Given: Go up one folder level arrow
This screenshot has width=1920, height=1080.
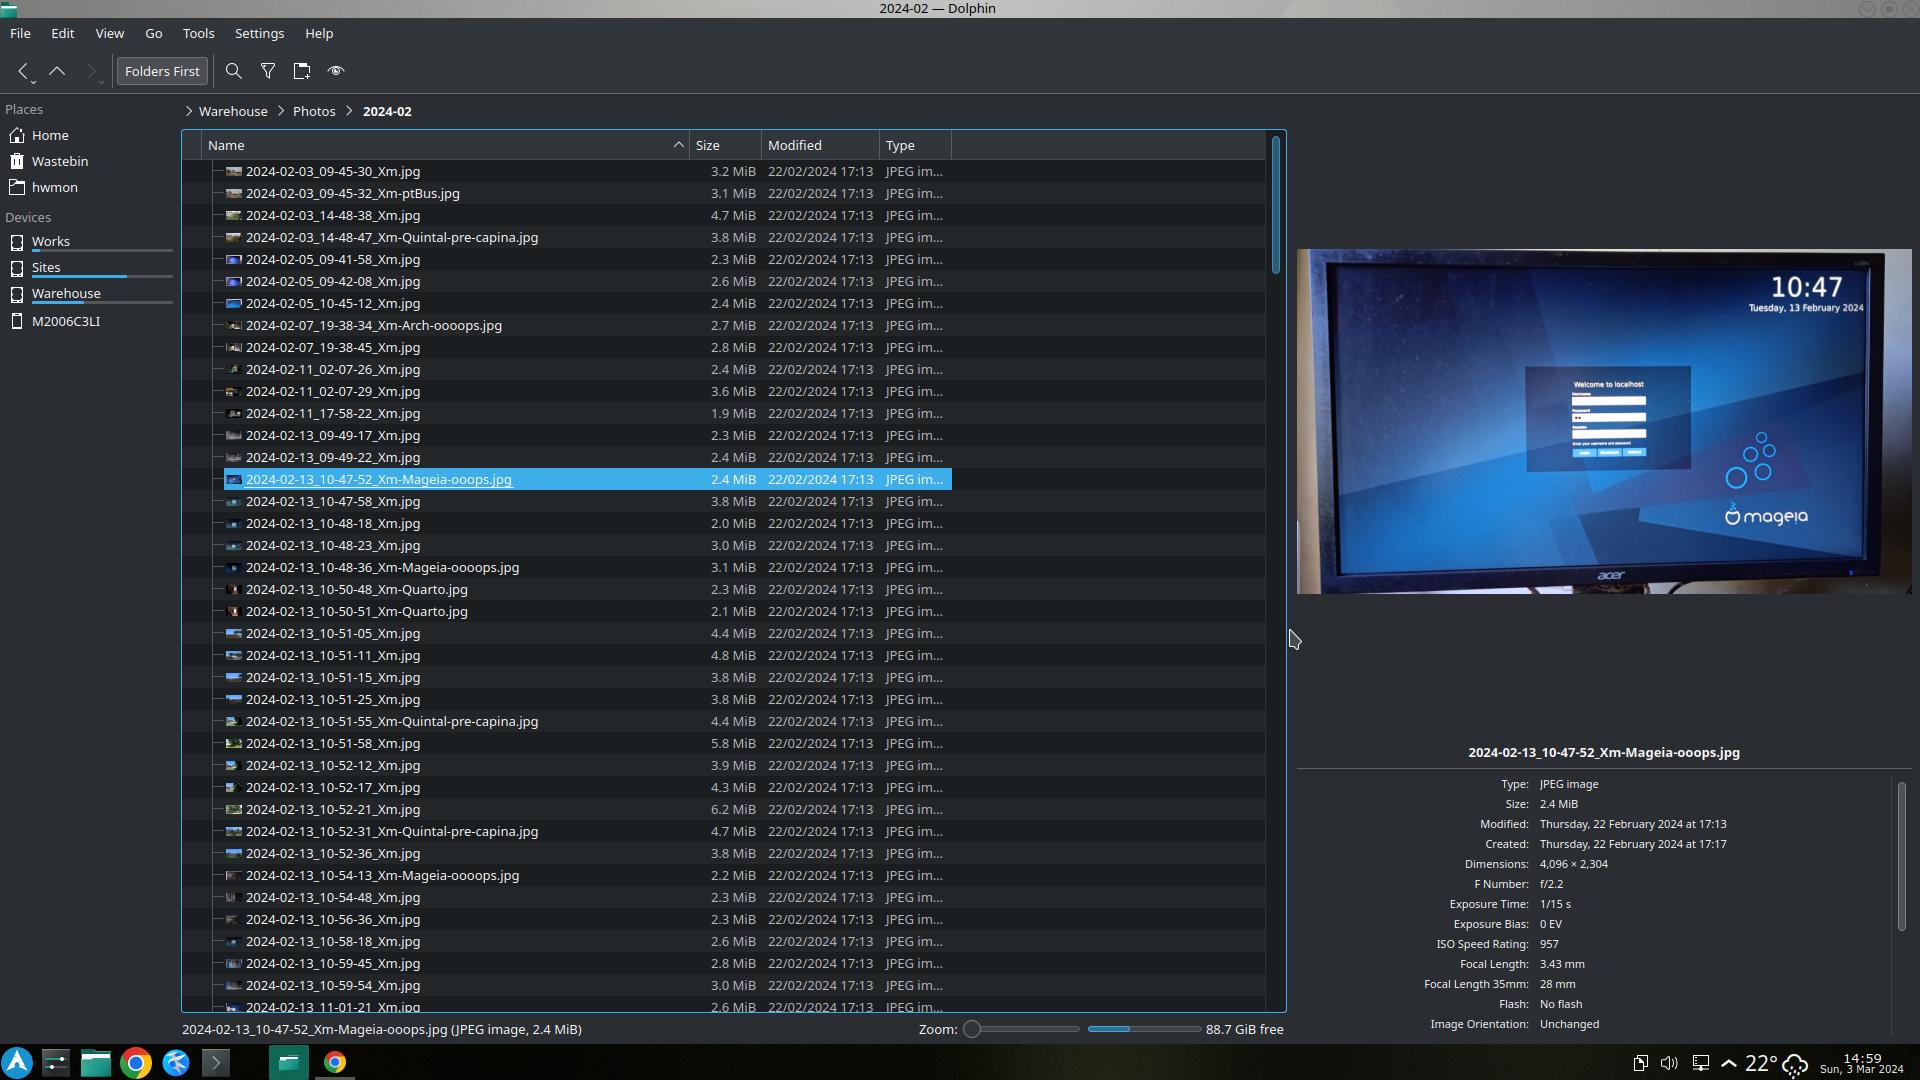Looking at the screenshot, I should point(57,71).
